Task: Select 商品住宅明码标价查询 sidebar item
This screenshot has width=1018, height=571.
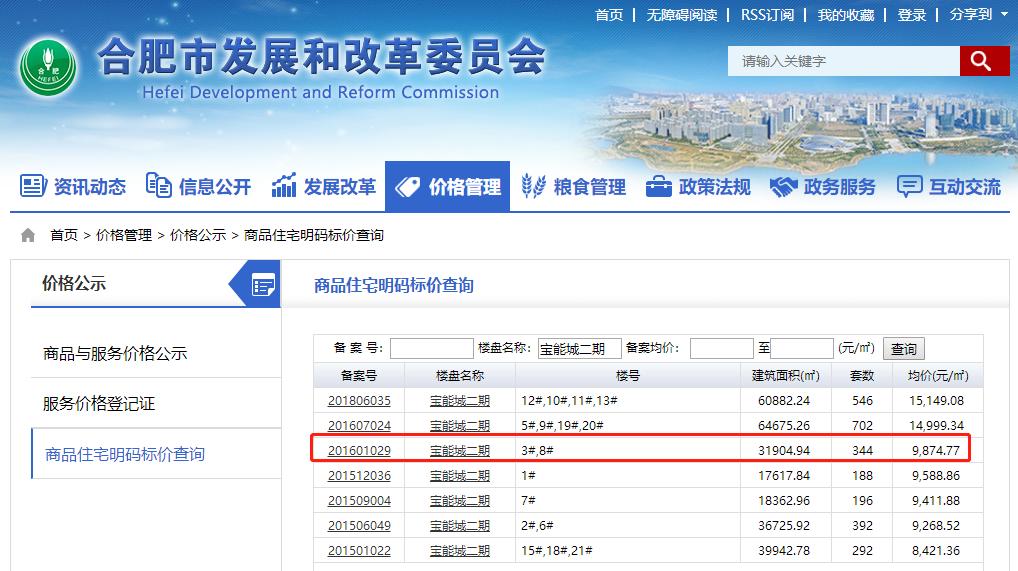Action: [156, 454]
